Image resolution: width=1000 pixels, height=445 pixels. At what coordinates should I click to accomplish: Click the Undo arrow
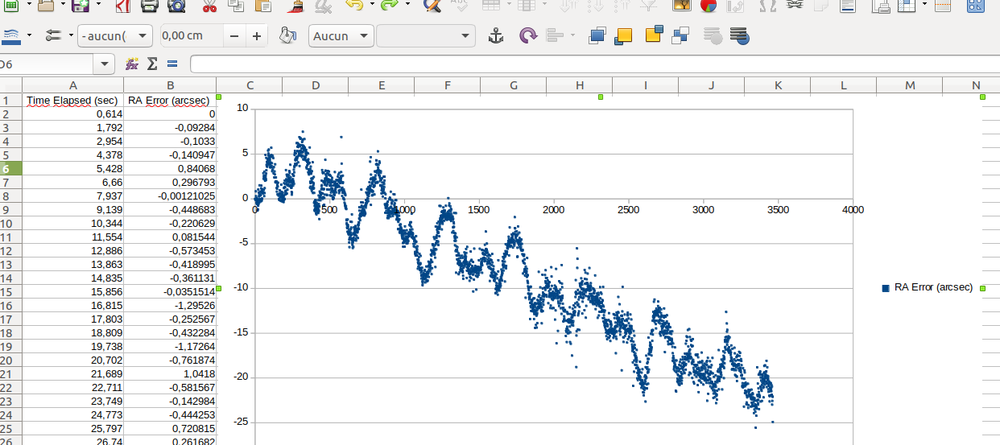(x=355, y=5)
